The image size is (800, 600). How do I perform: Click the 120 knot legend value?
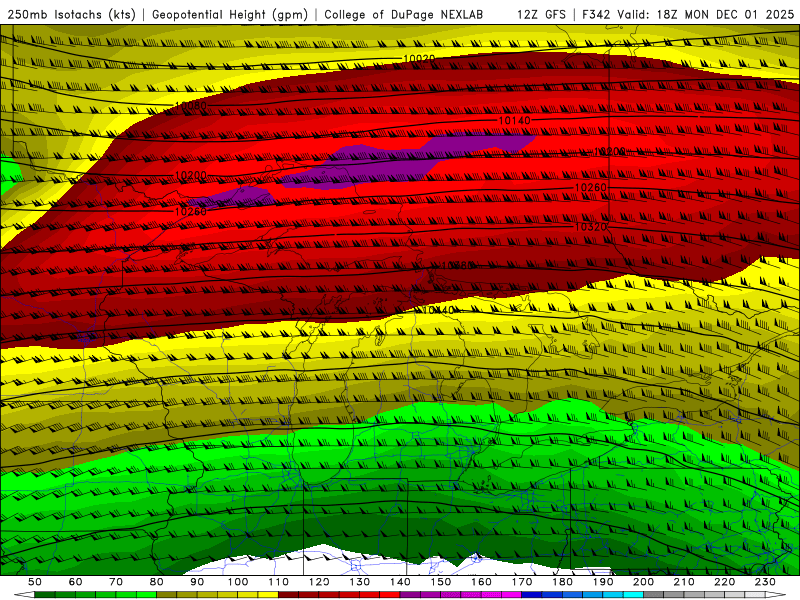coord(319,582)
